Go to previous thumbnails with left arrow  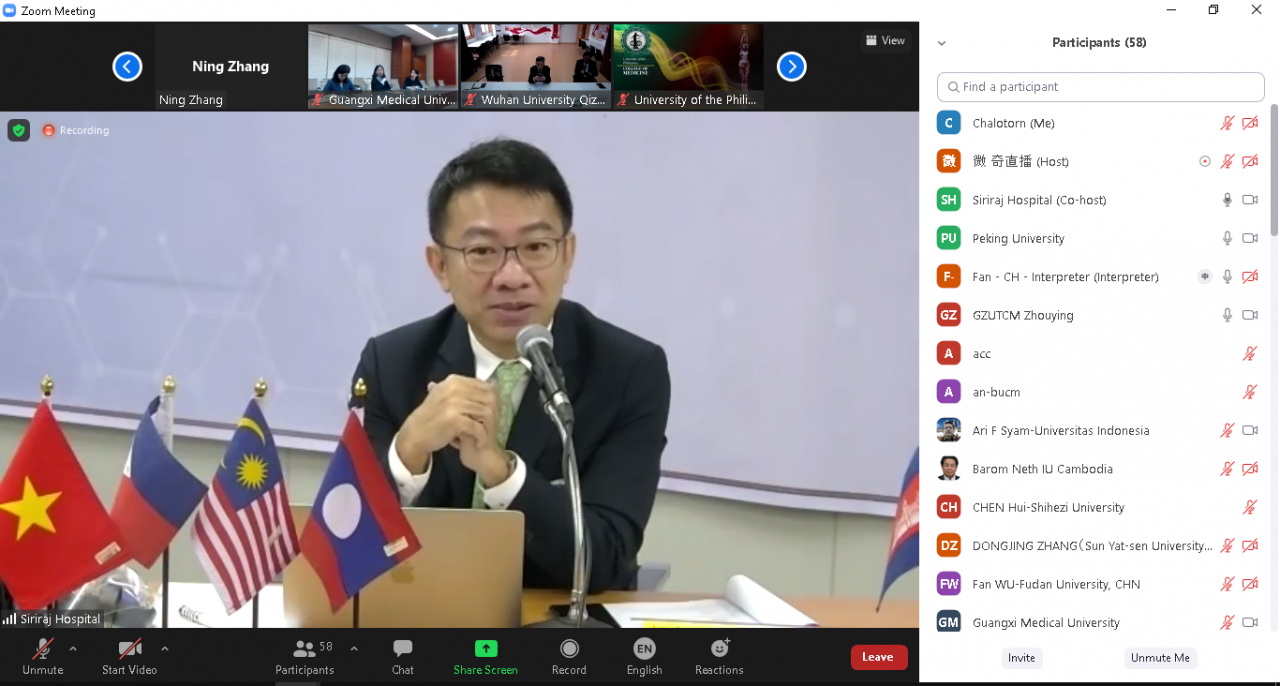tap(127, 67)
